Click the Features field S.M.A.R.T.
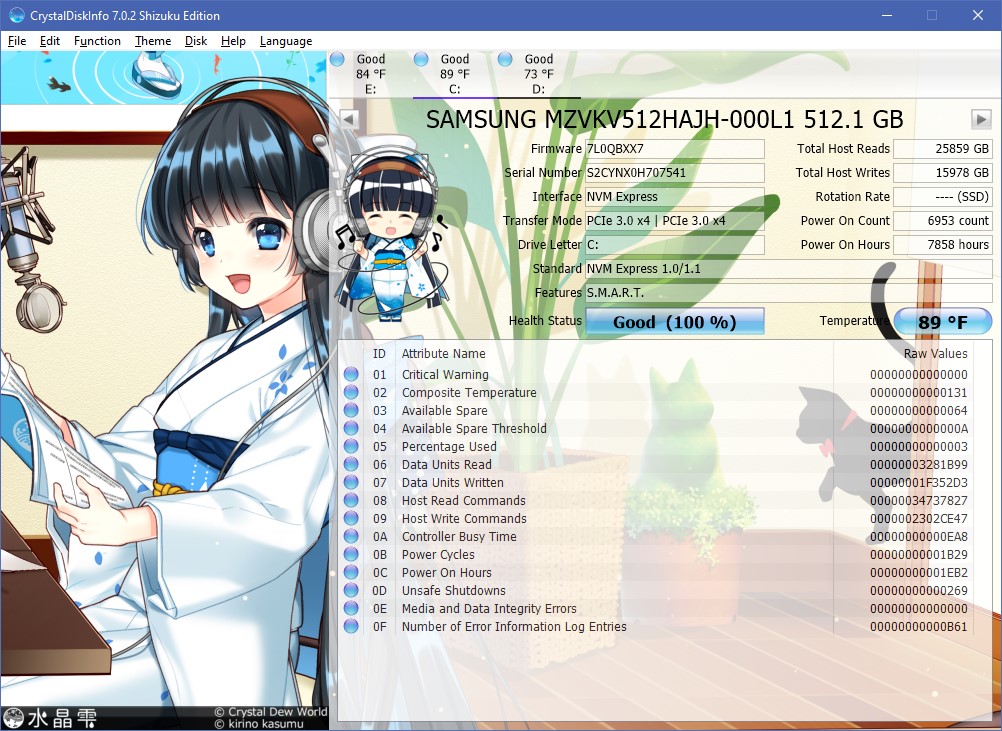This screenshot has width=1002, height=731. click(789, 293)
